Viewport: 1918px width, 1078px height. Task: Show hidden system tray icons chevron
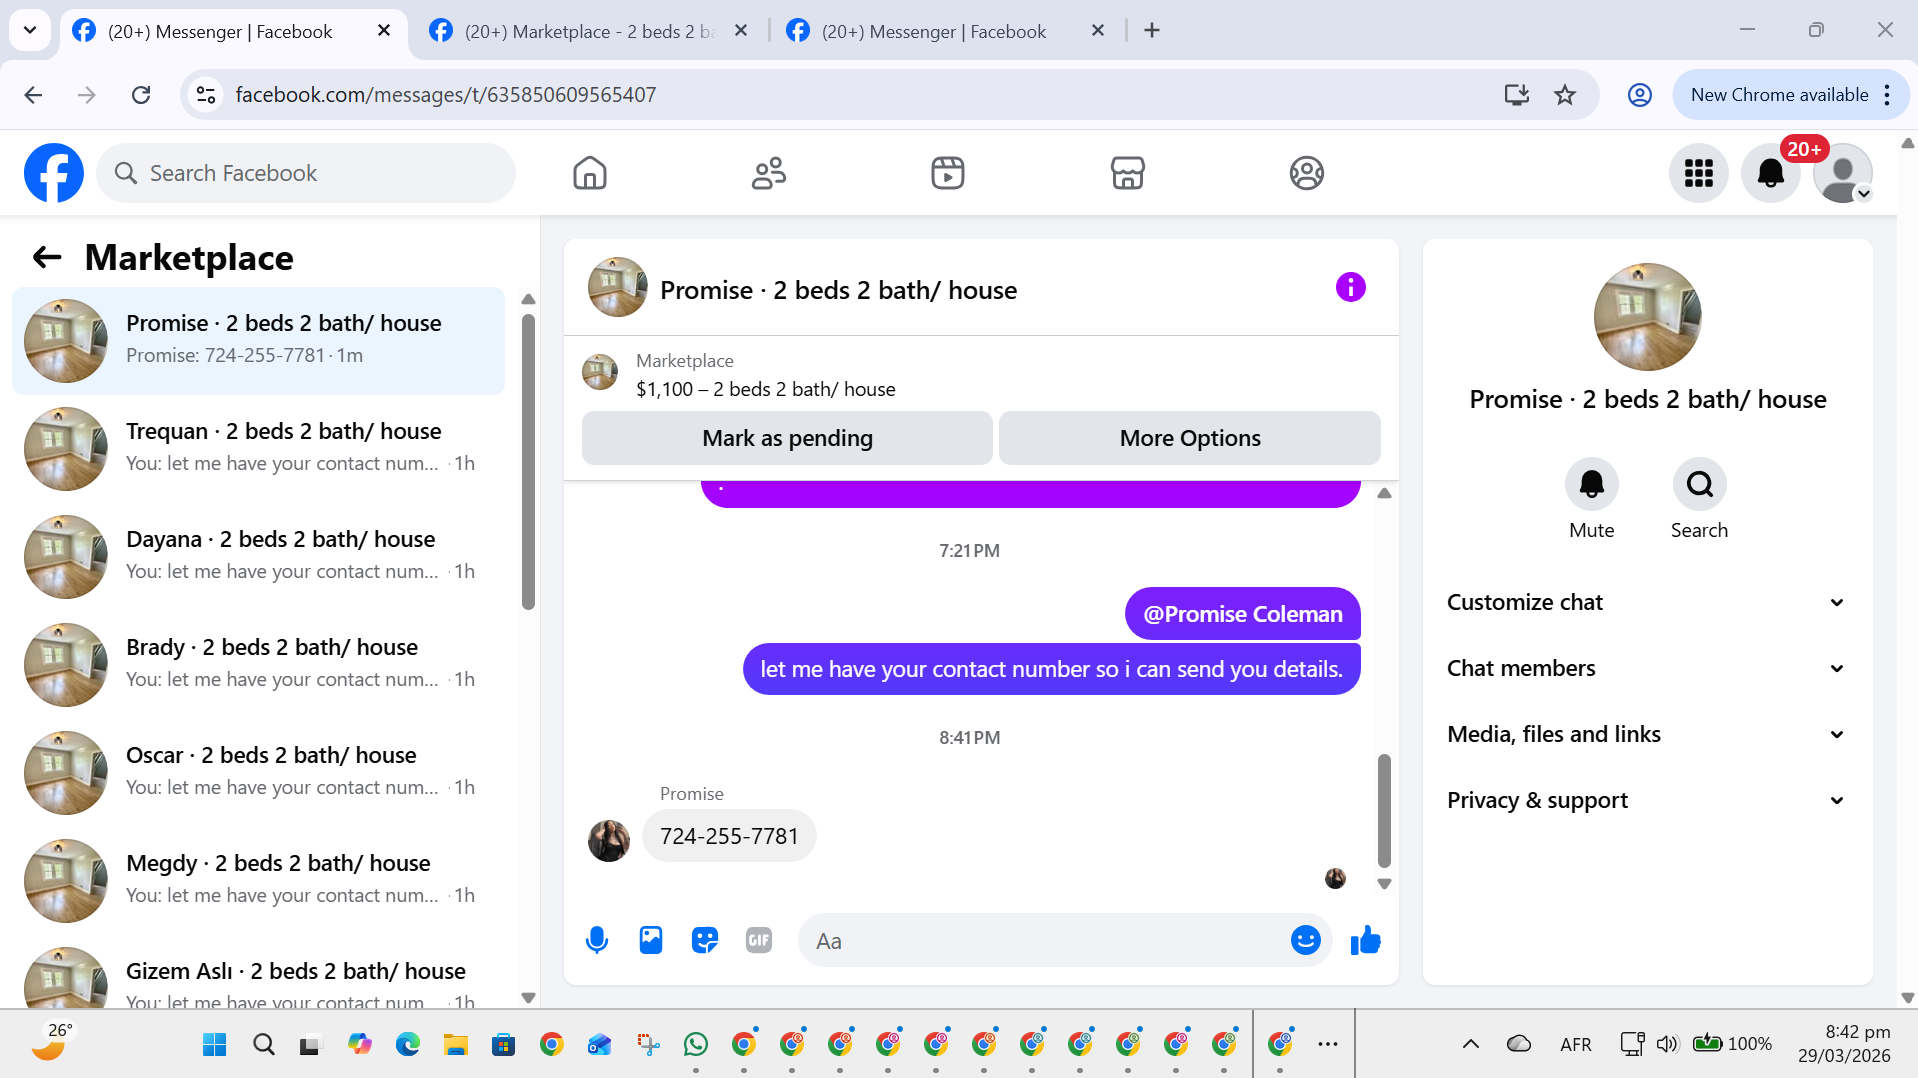[1470, 1044]
